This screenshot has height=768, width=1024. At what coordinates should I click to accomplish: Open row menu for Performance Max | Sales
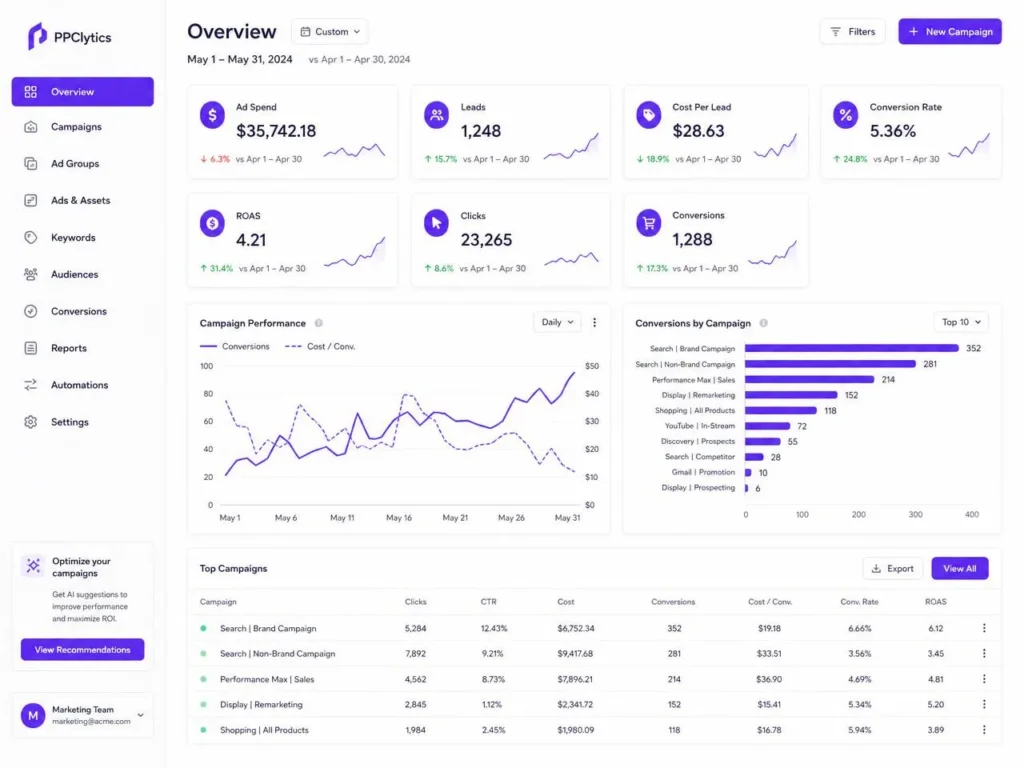click(984, 679)
